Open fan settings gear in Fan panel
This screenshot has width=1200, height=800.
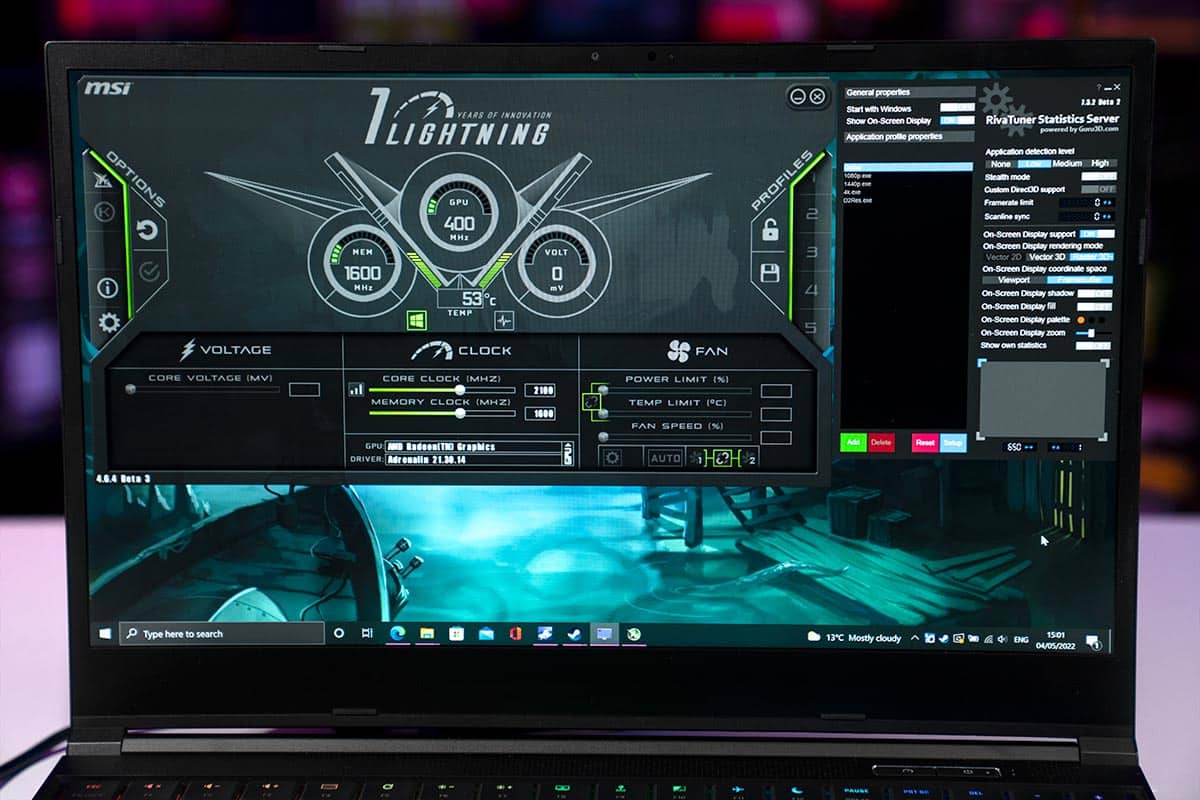tap(613, 458)
